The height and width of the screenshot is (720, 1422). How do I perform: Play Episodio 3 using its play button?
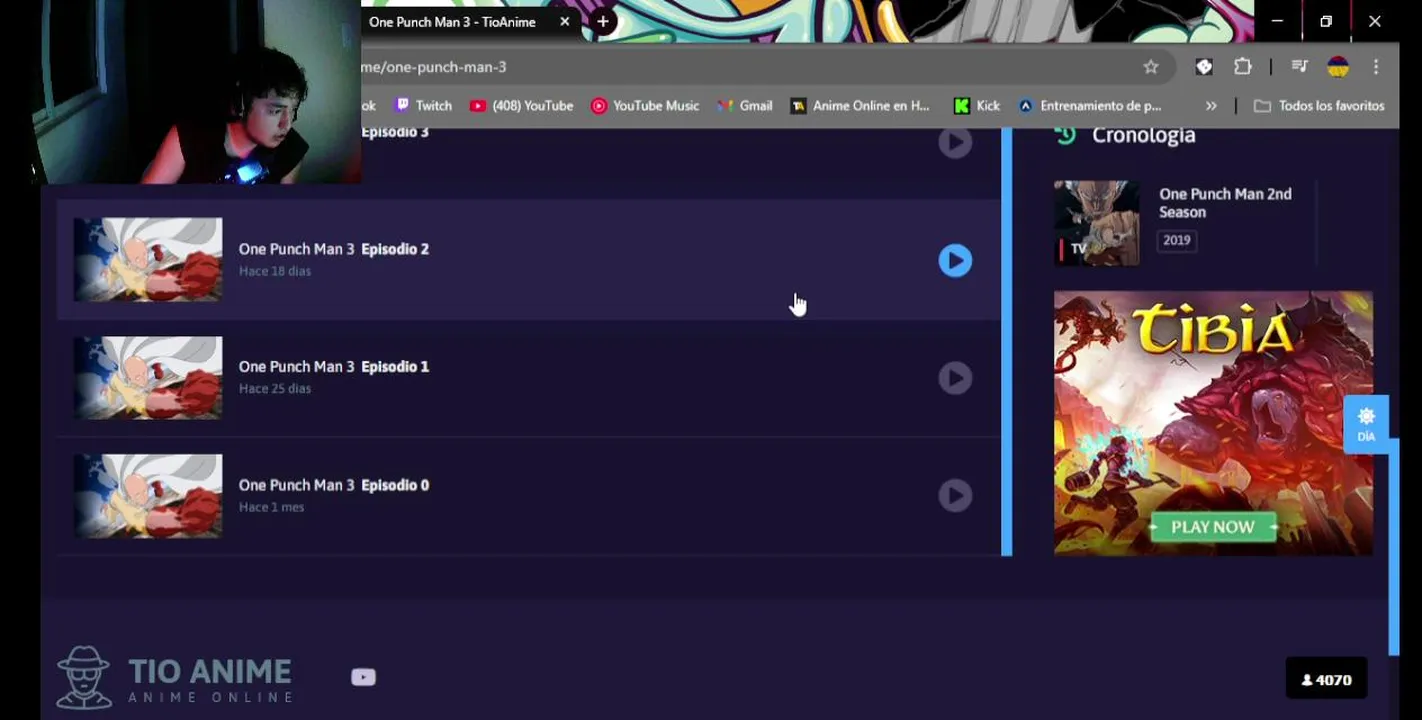(955, 142)
